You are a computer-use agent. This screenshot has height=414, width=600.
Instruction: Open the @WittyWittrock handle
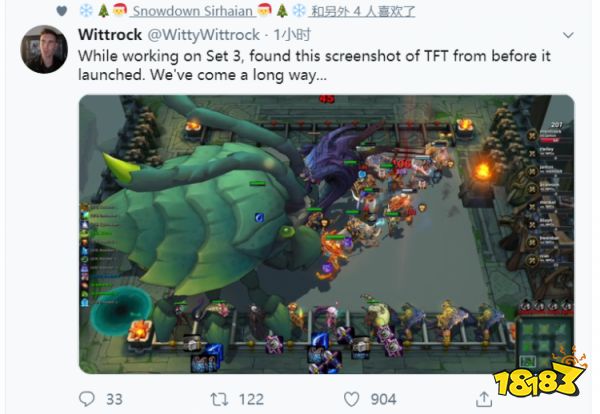click(x=204, y=35)
